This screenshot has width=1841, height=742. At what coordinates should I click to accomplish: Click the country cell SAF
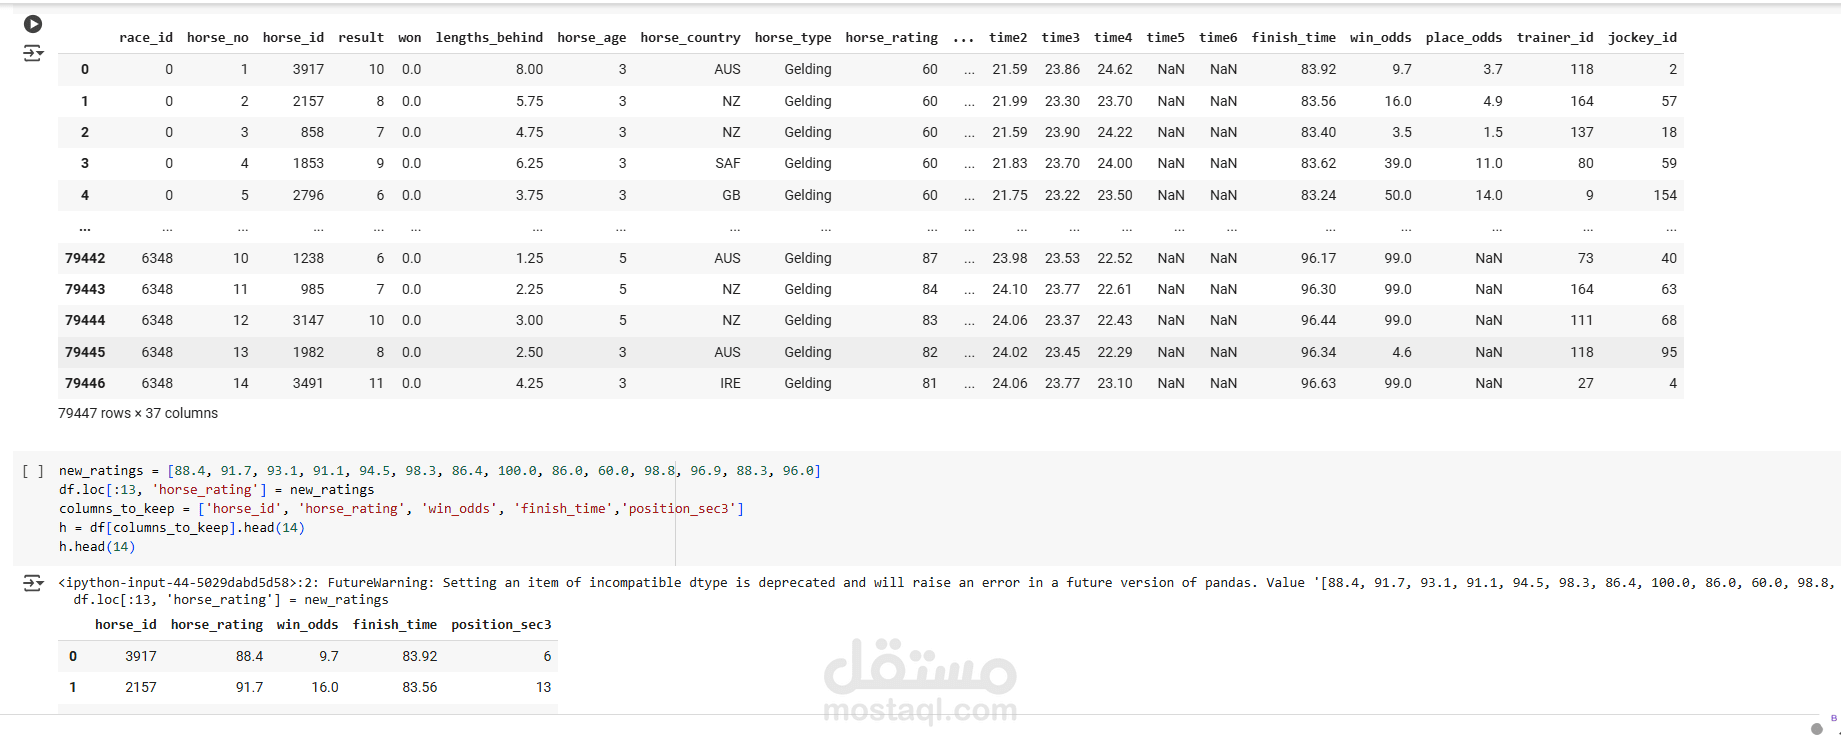pyautogui.click(x=728, y=164)
